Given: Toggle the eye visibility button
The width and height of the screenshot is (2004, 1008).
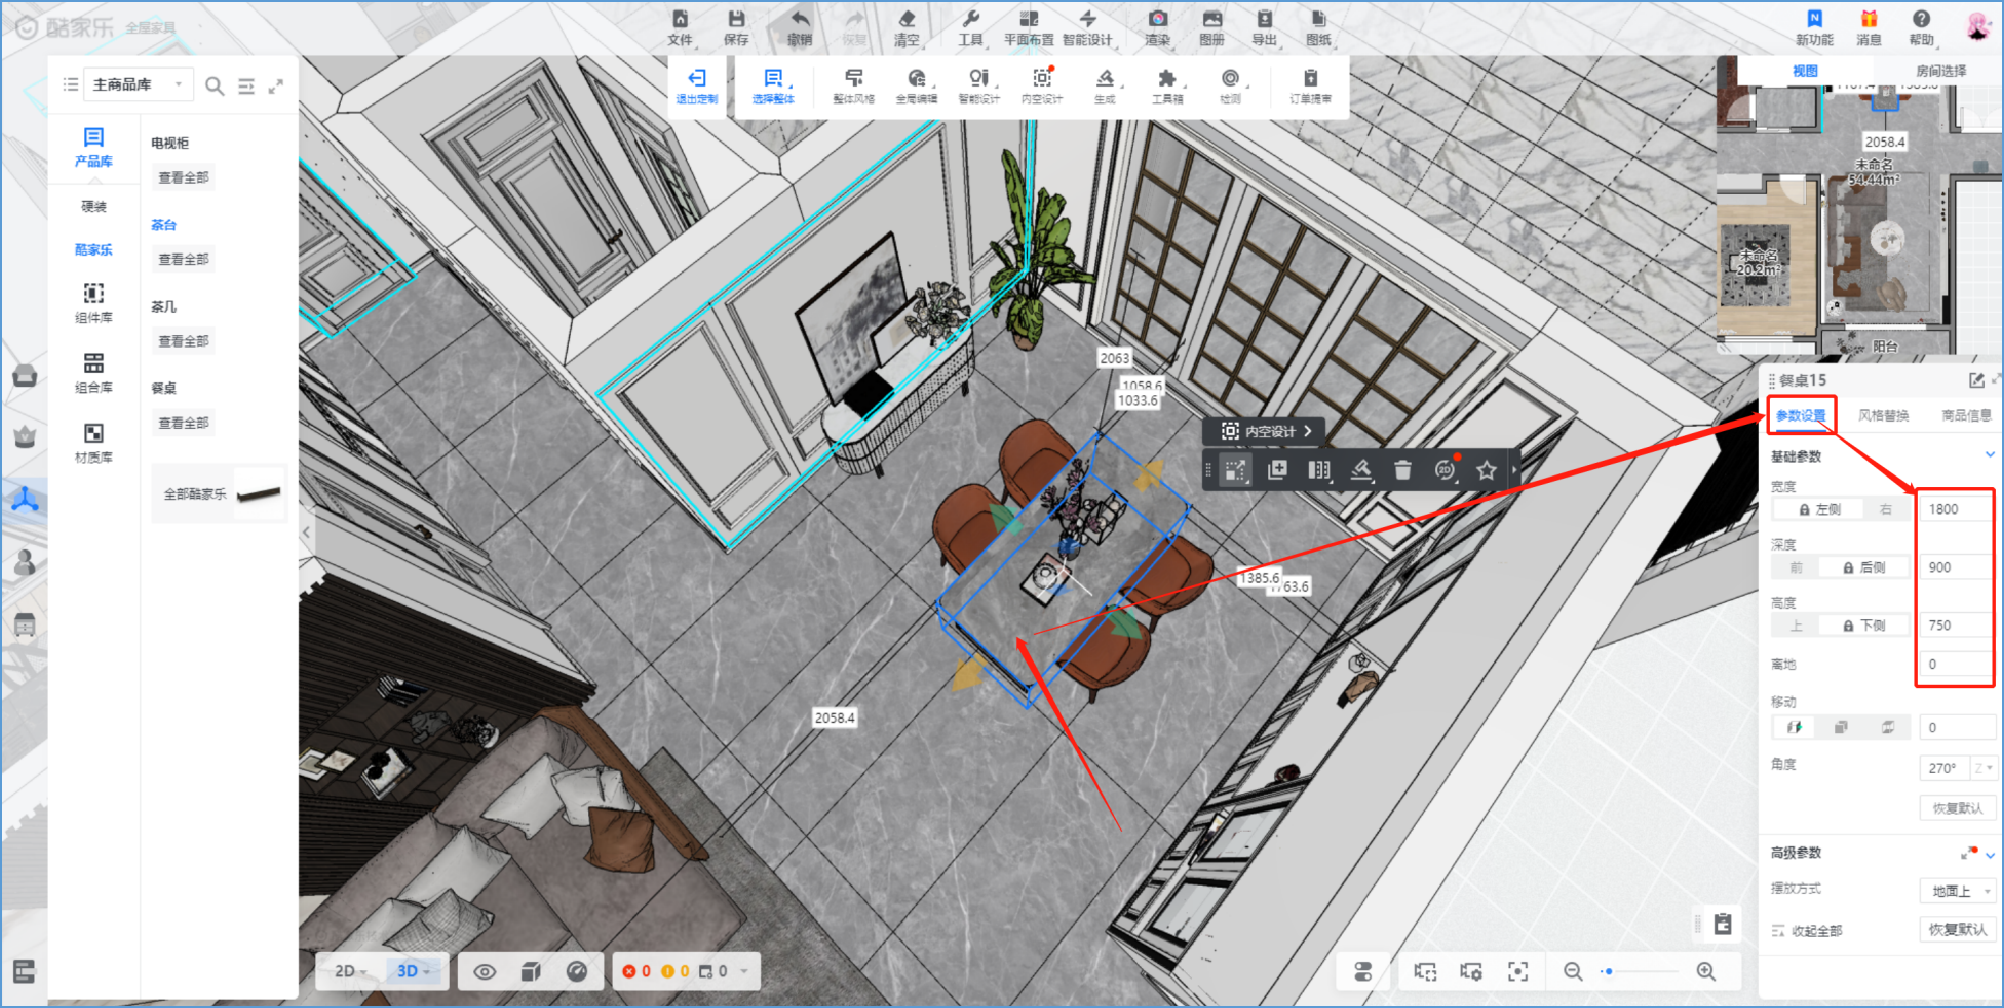Looking at the screenshot, I should (x=485, y=972).
